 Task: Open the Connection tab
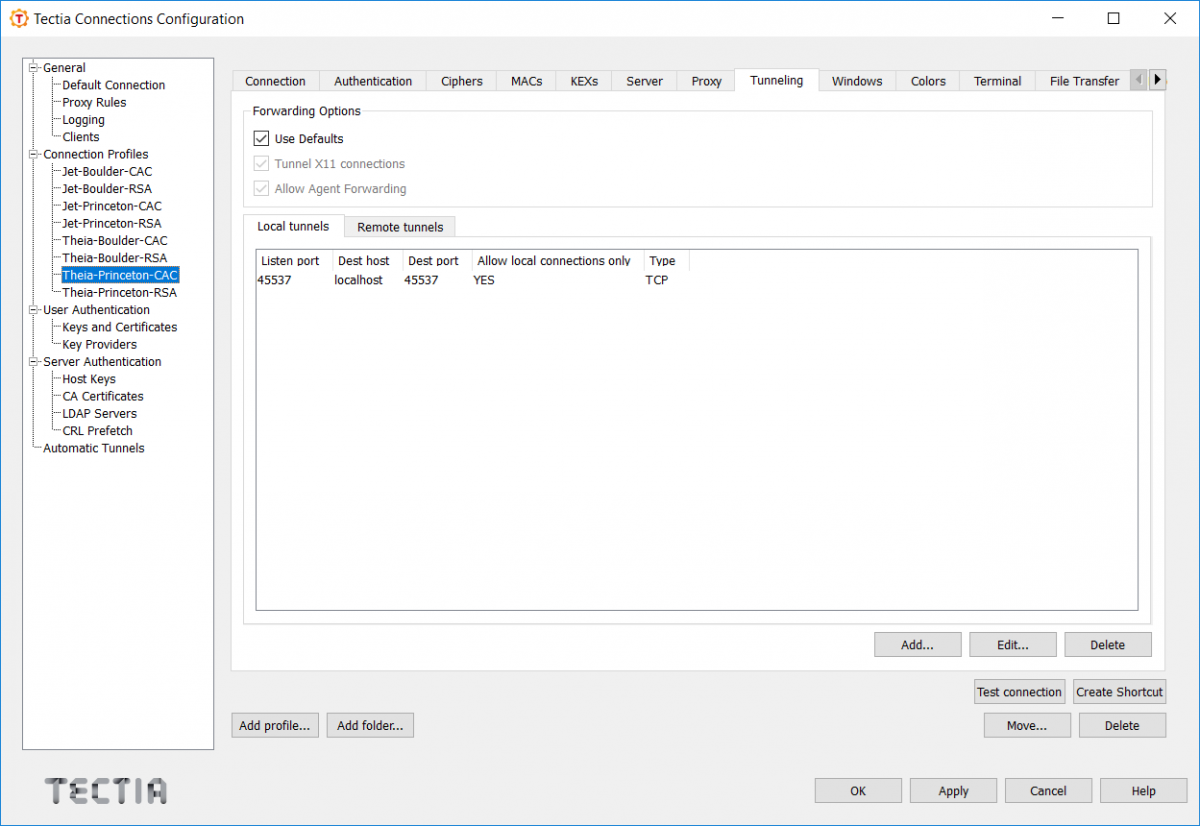pyautogui.click(x=275, y=81)
